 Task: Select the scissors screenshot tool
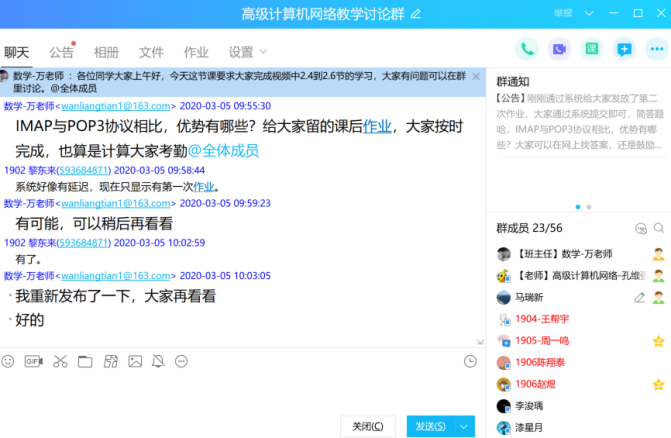pyautogui.click(x=60, y=361)
